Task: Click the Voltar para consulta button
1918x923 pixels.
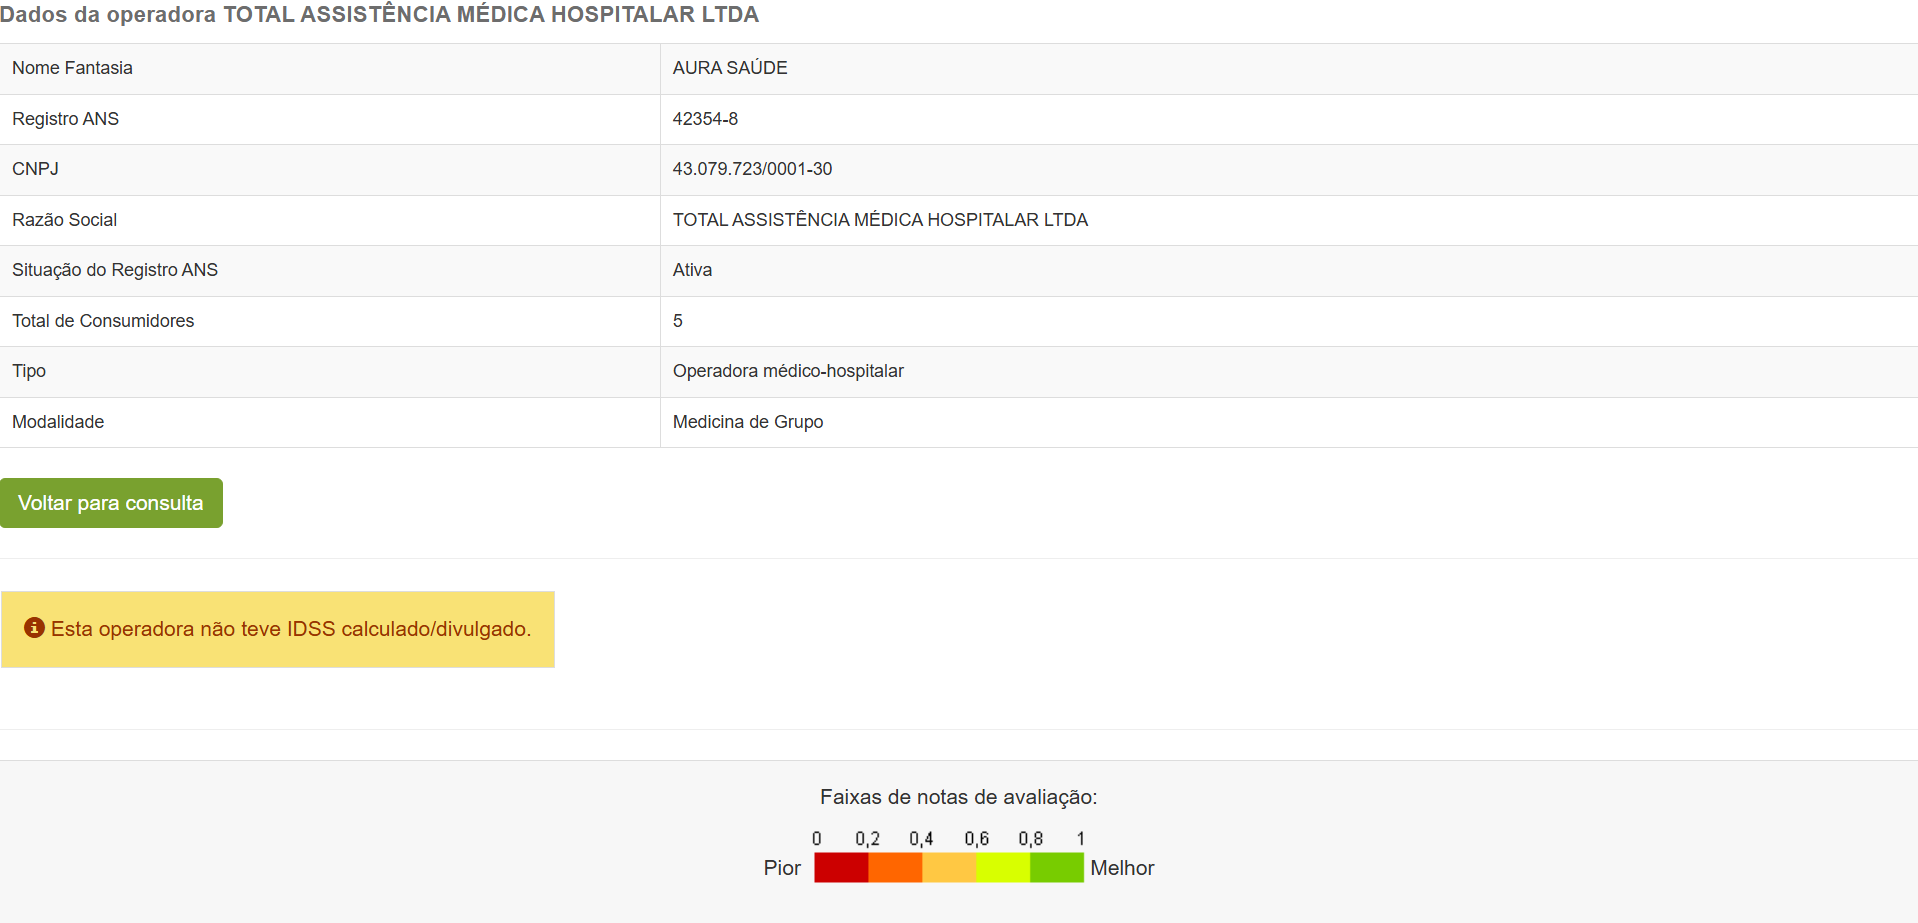Action: 111,503
